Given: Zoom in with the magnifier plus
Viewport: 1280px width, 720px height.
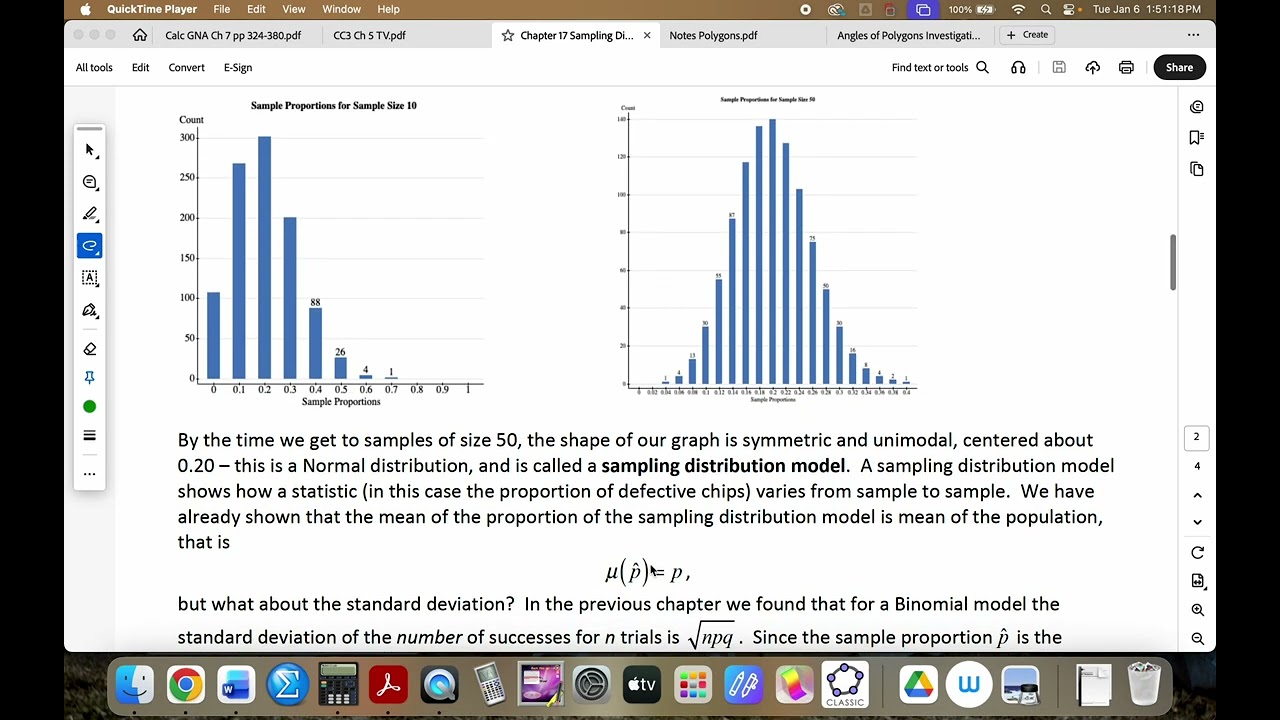Looking at the screenshot, I should click(x=1197, y=610).
